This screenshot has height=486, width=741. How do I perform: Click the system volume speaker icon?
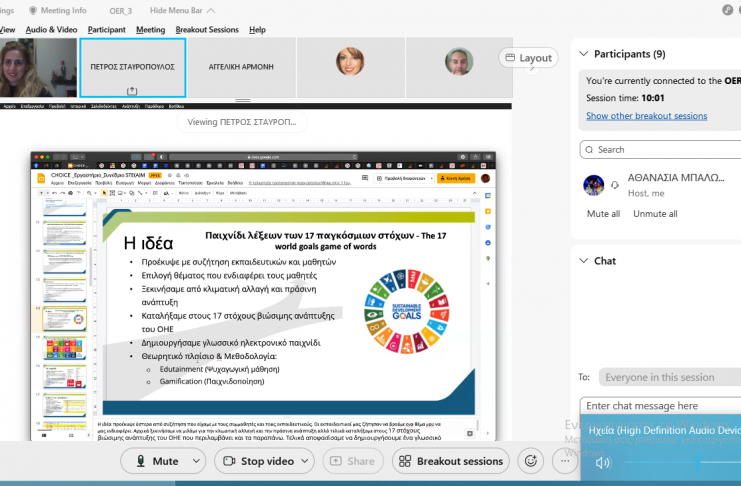tap(602, 463)
